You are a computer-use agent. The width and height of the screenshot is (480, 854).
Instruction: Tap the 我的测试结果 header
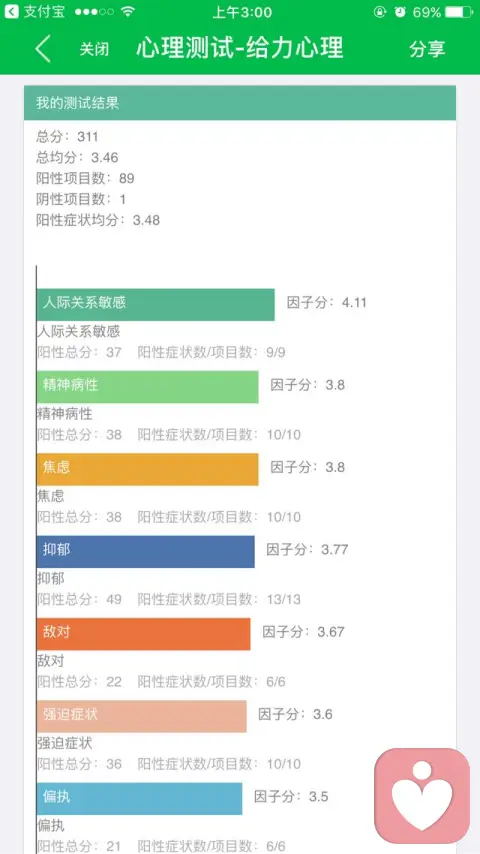(240, 103)
